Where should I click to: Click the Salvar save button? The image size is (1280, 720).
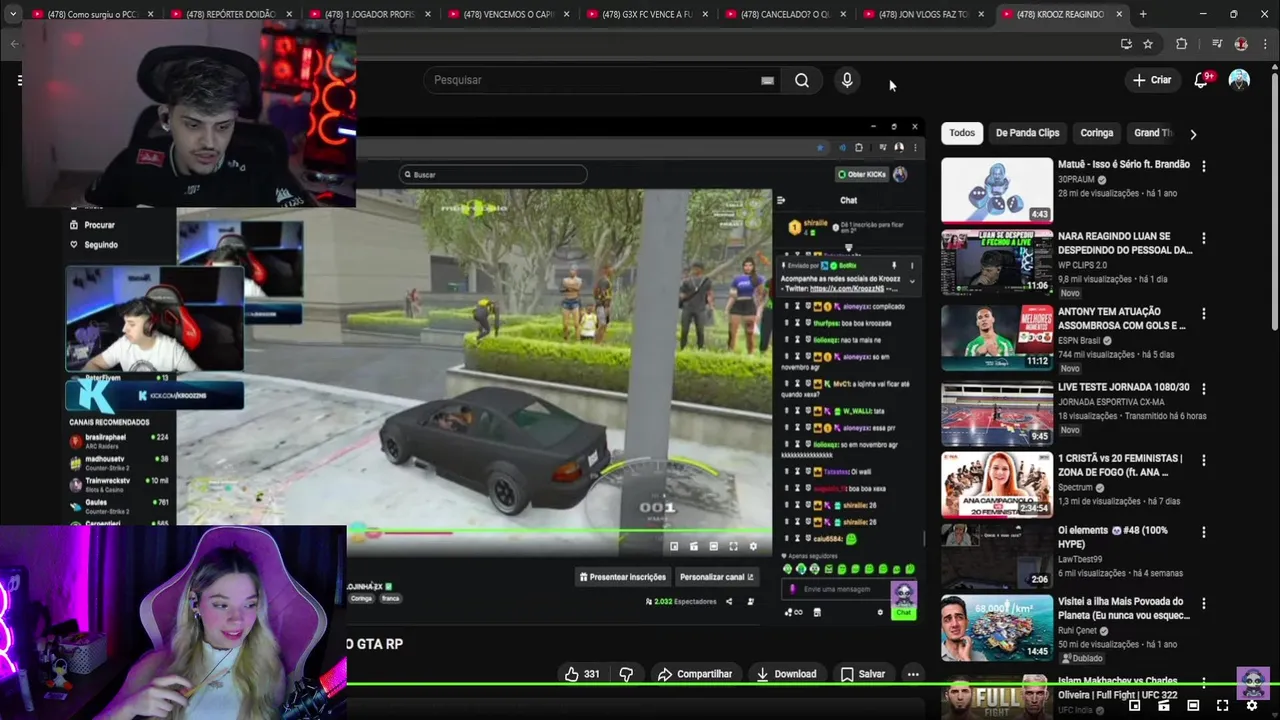[x=862, y=674]
